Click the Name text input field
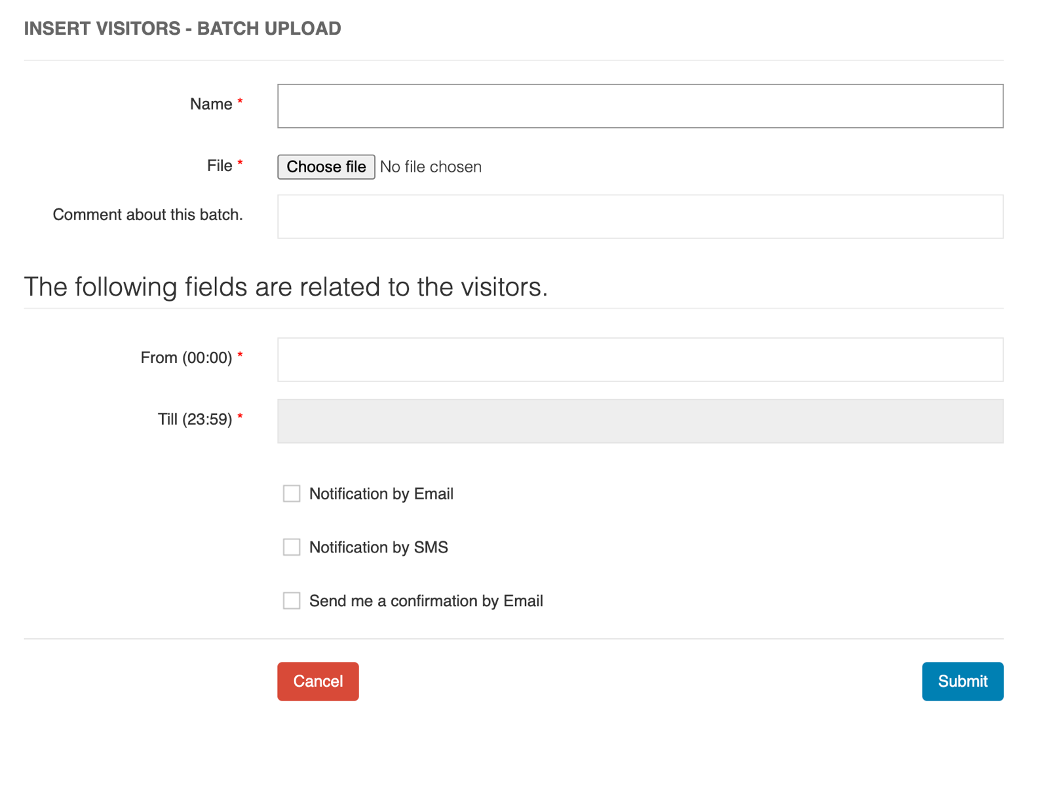 click(x=640, y=106)
